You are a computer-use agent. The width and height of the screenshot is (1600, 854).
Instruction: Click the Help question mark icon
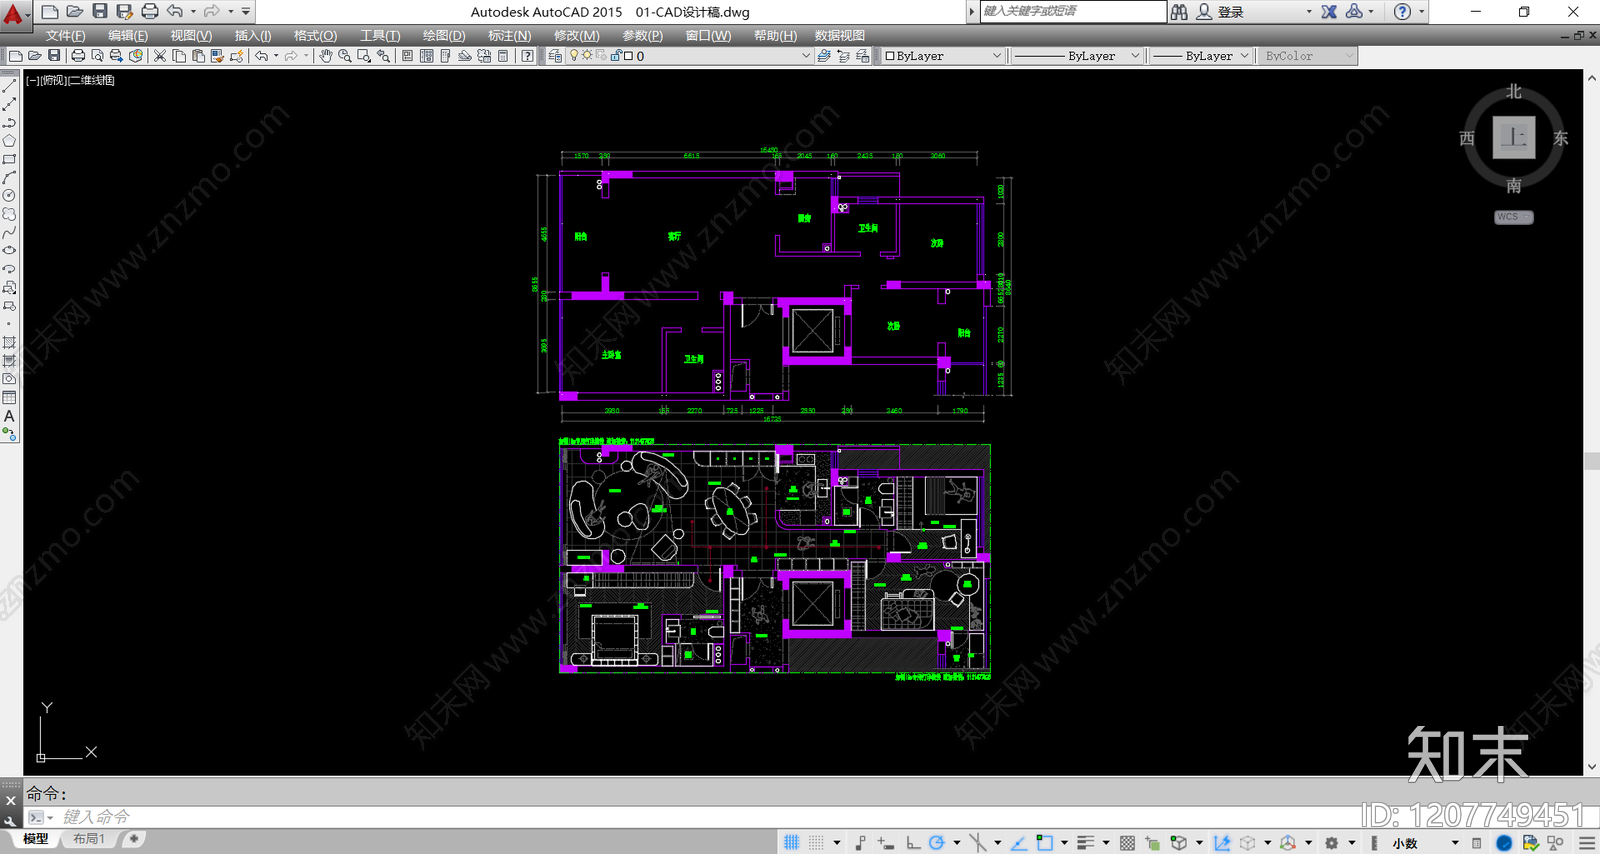point(1403,12)
